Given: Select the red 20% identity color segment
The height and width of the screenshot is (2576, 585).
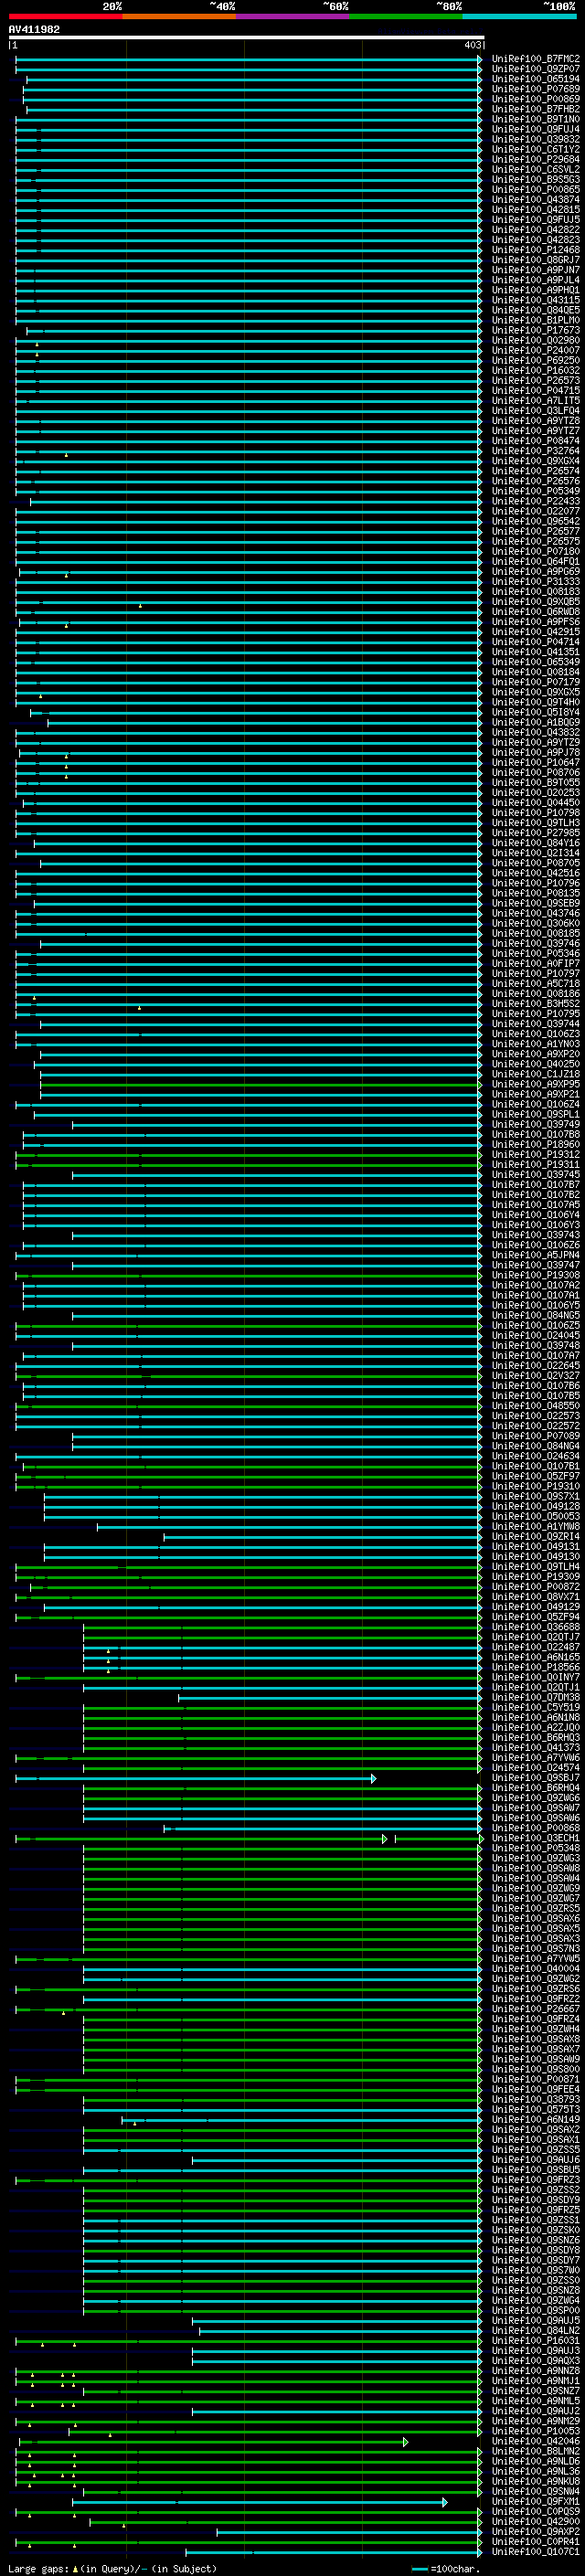Looking at the screenshot, I should (65, 17).
